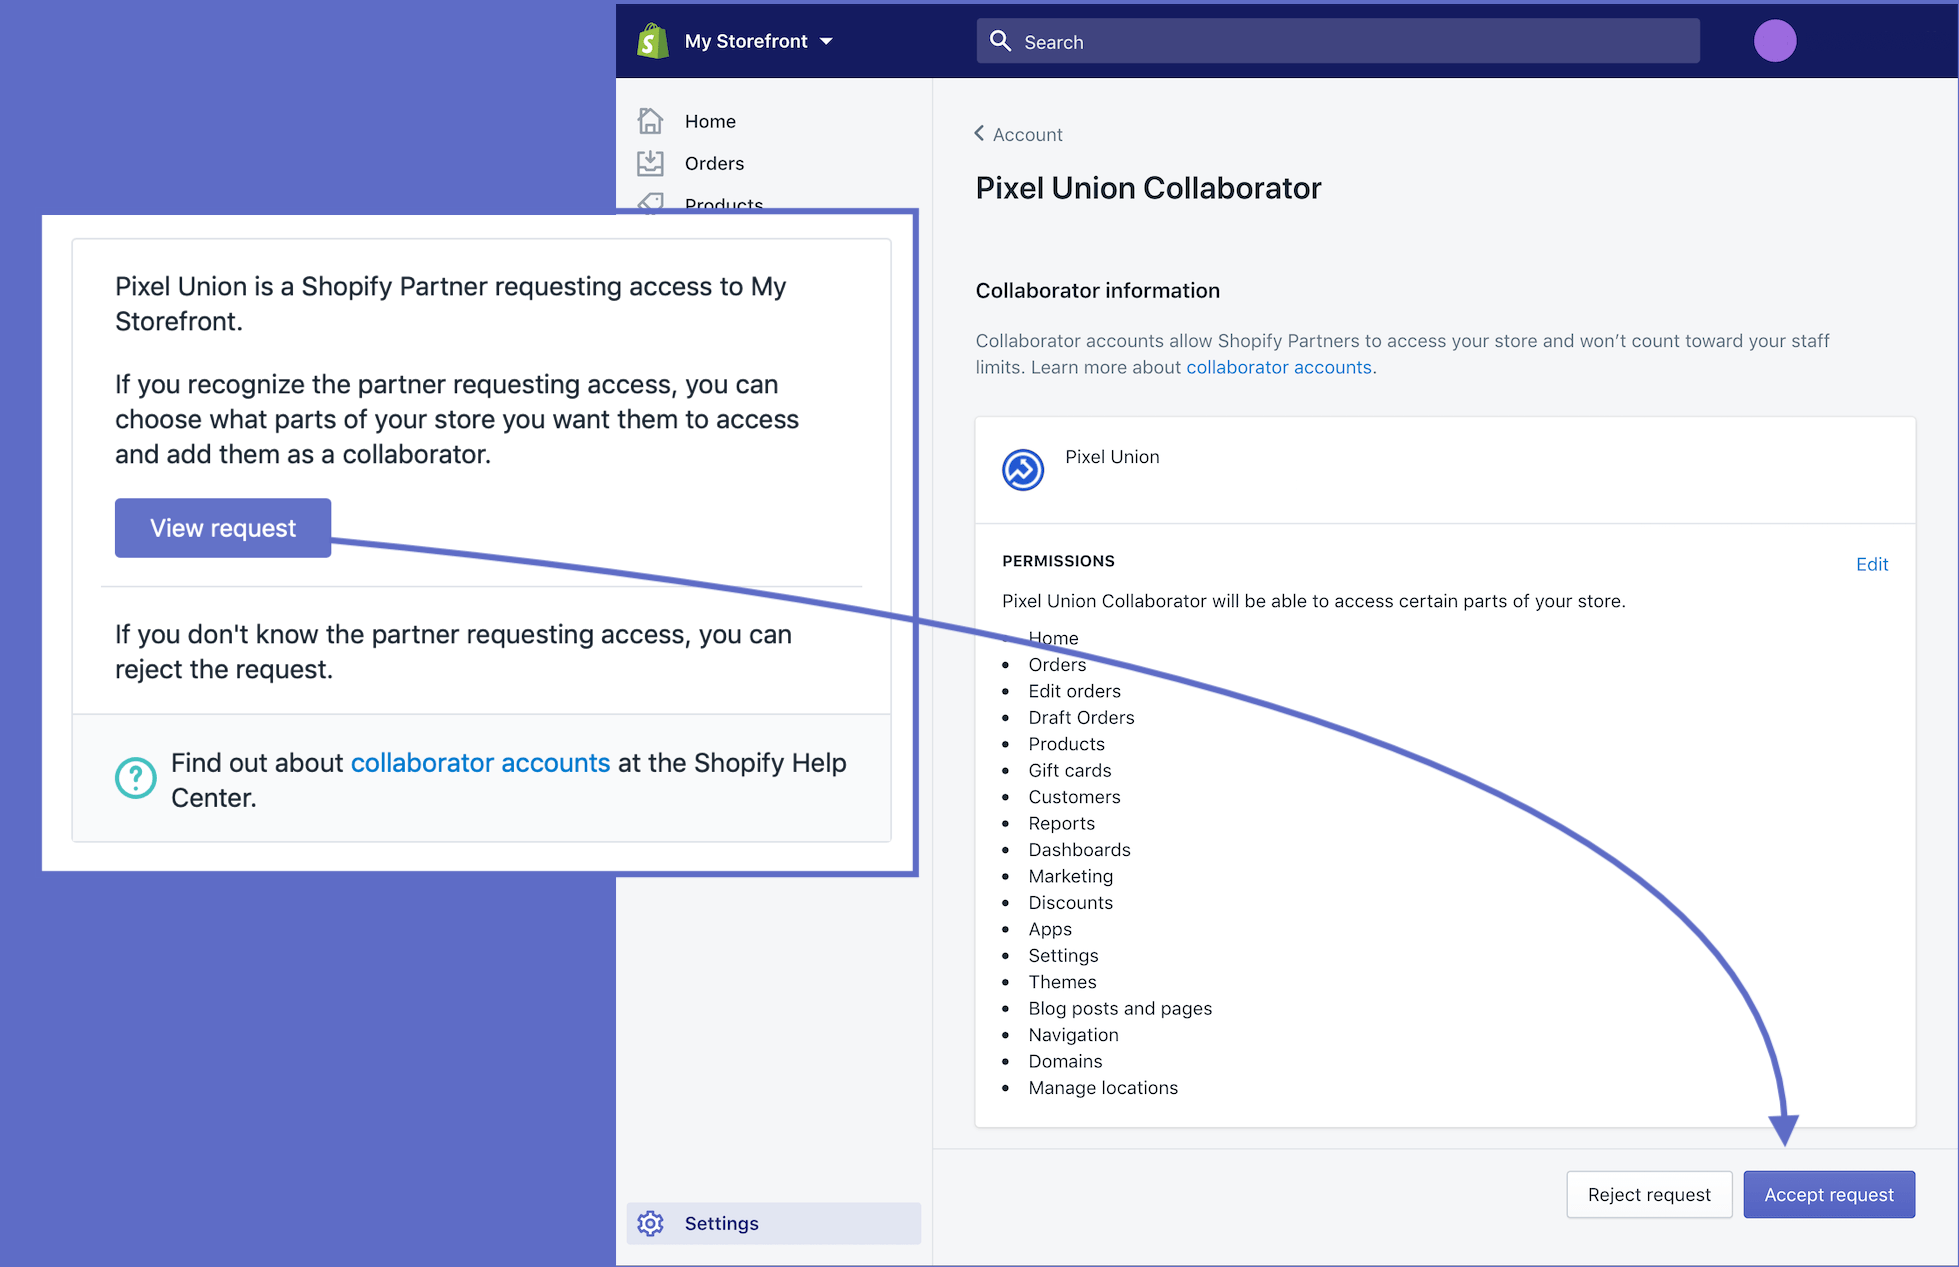Click the Shopify bag logo icon
Screen dimensions: 1959x1267
coord(652,41)
